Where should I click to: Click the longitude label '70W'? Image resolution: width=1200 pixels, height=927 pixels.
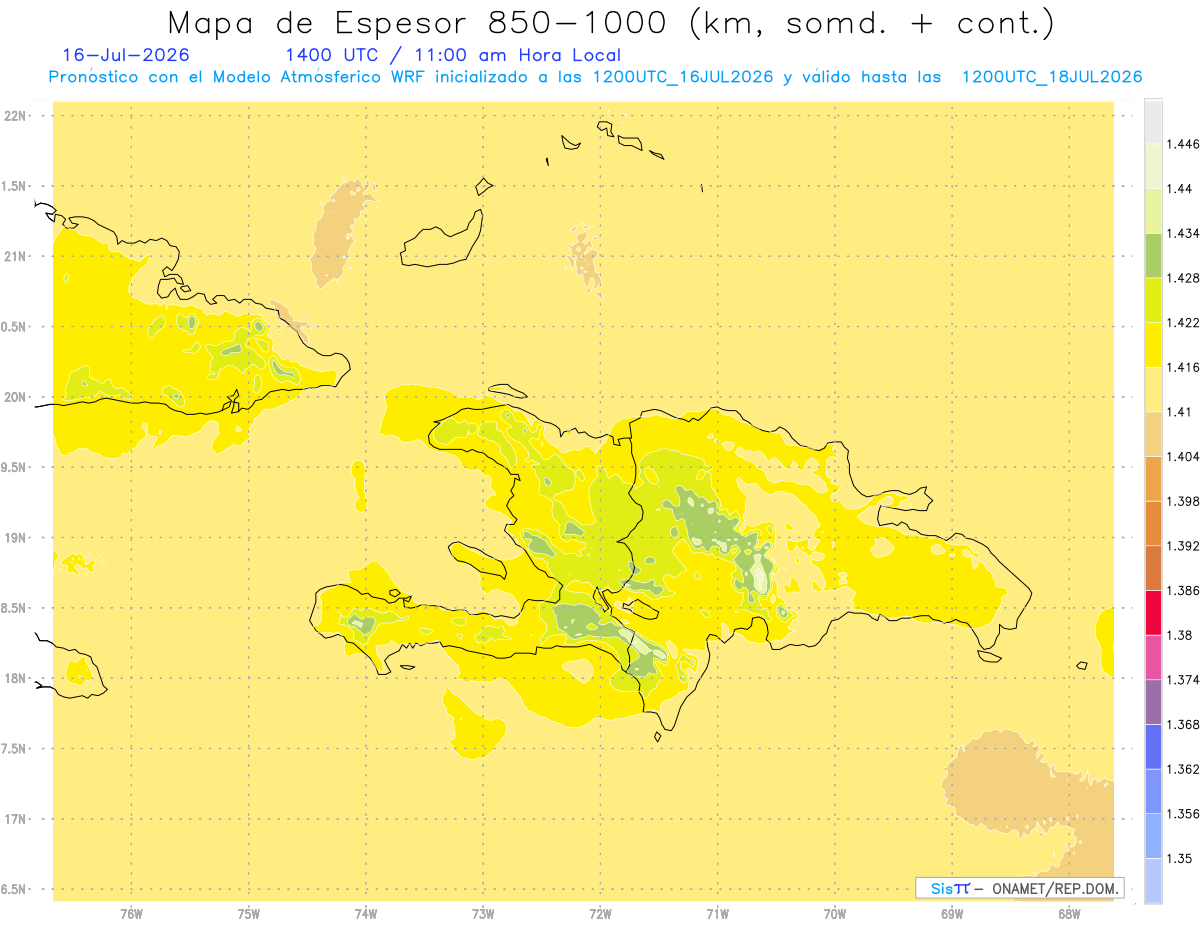click(834, 914)
